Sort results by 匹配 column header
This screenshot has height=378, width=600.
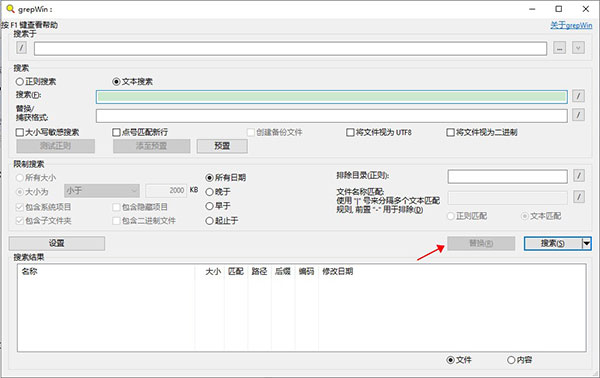click(236, 272)
